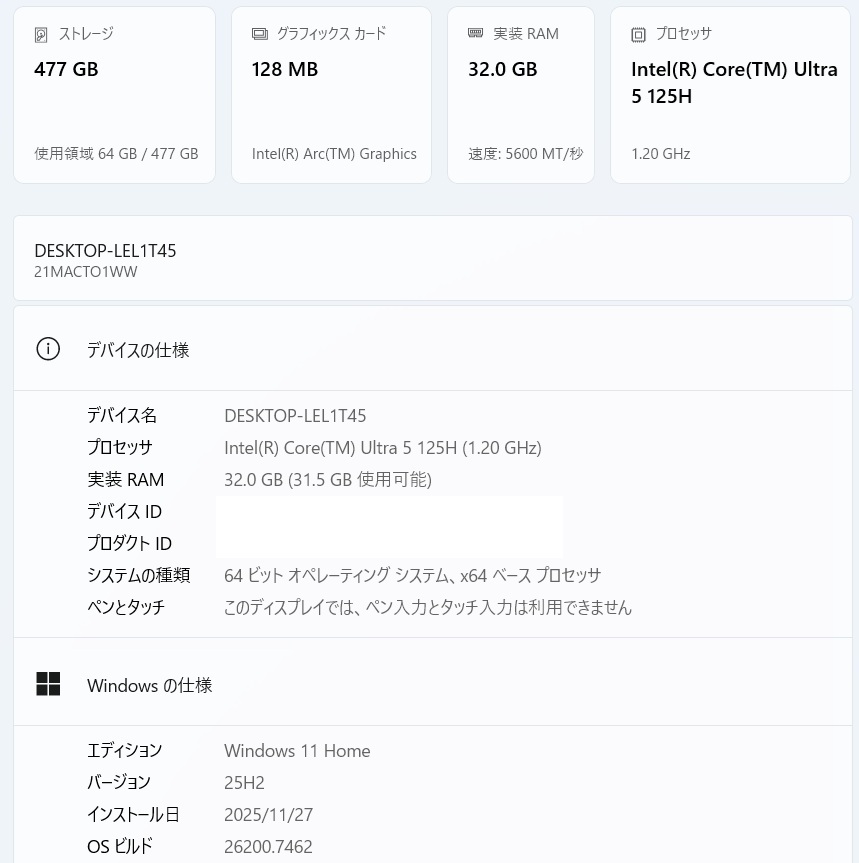The width and height of the screenshot is (859, 863).
Task: Click the Windows logo beside Windows の仕様
Action: pos(48,684)
